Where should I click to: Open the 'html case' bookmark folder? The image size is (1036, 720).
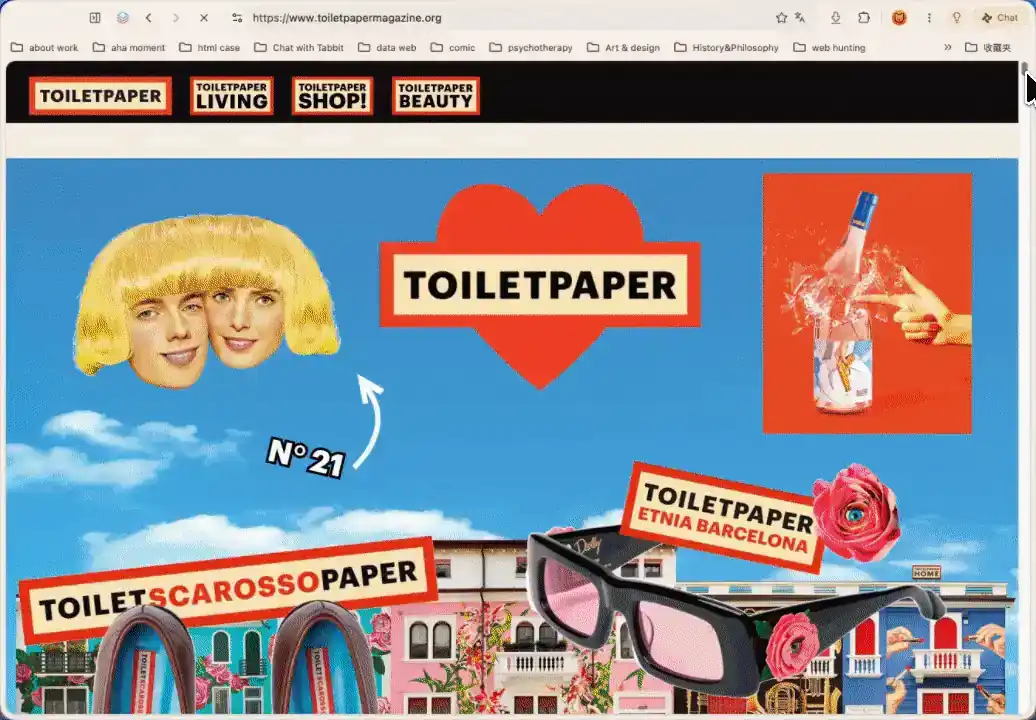pos(209,48)
